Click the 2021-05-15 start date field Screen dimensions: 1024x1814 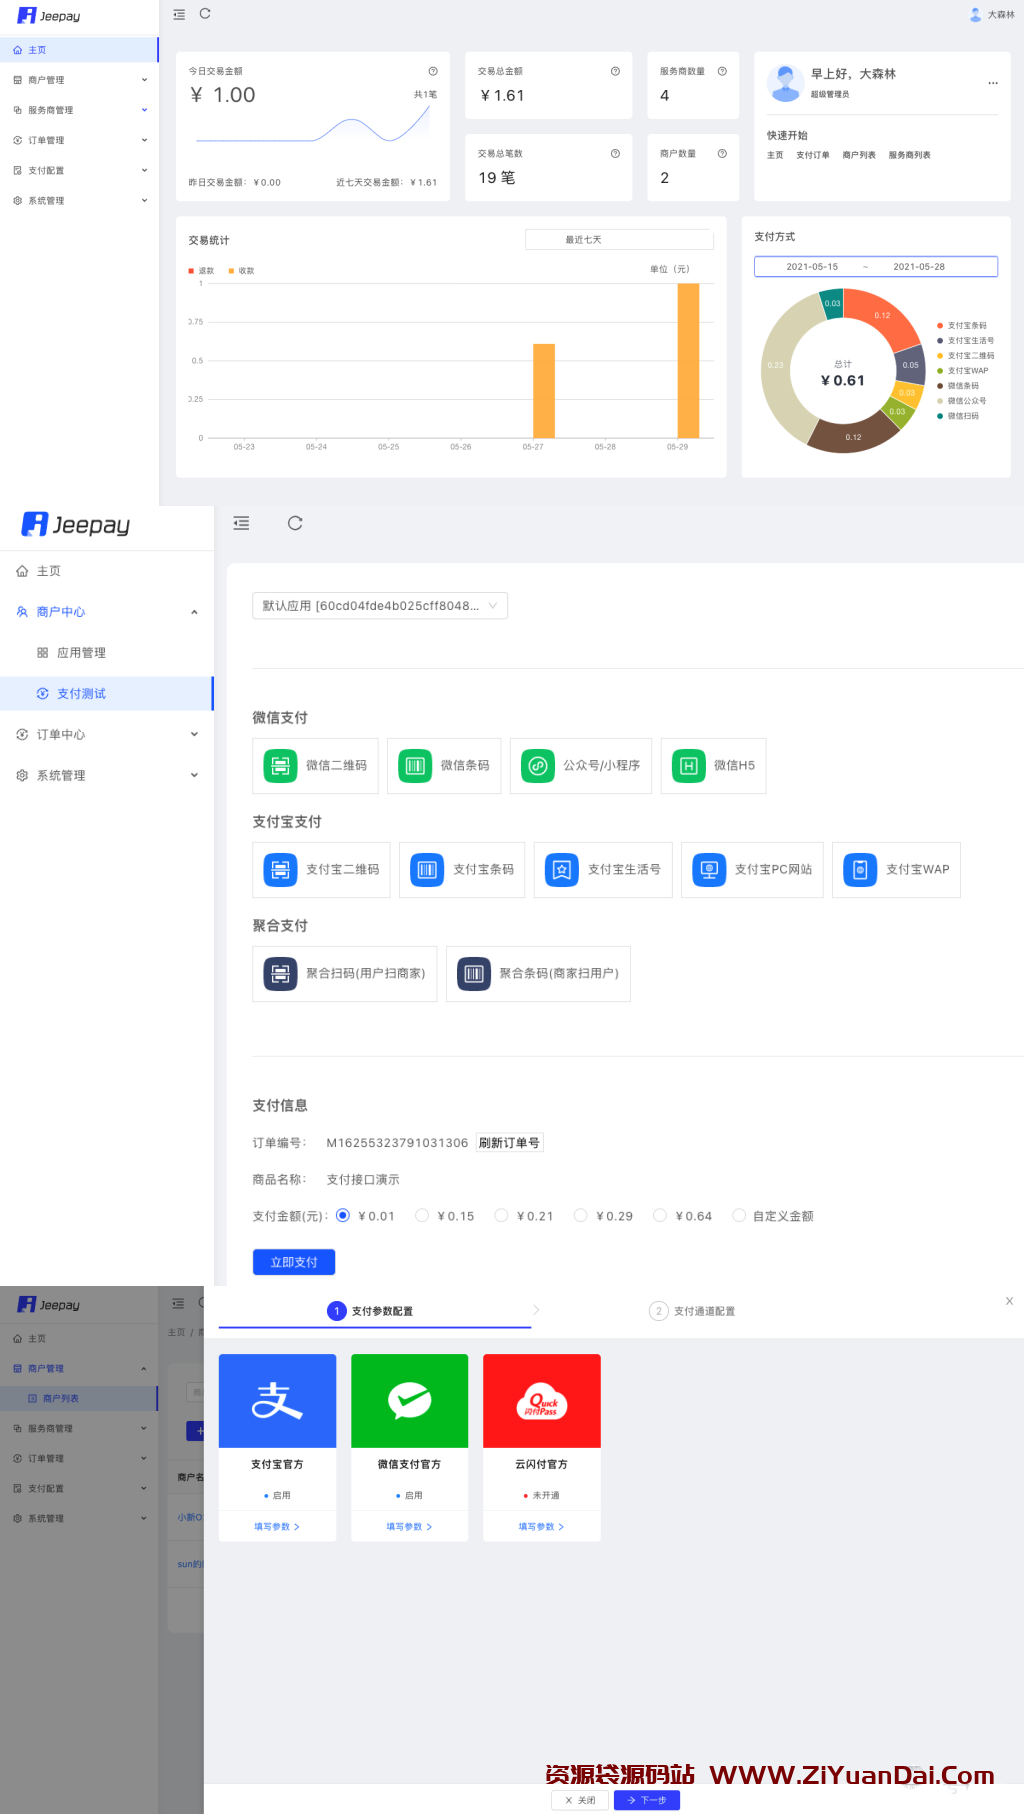point(812,267)
